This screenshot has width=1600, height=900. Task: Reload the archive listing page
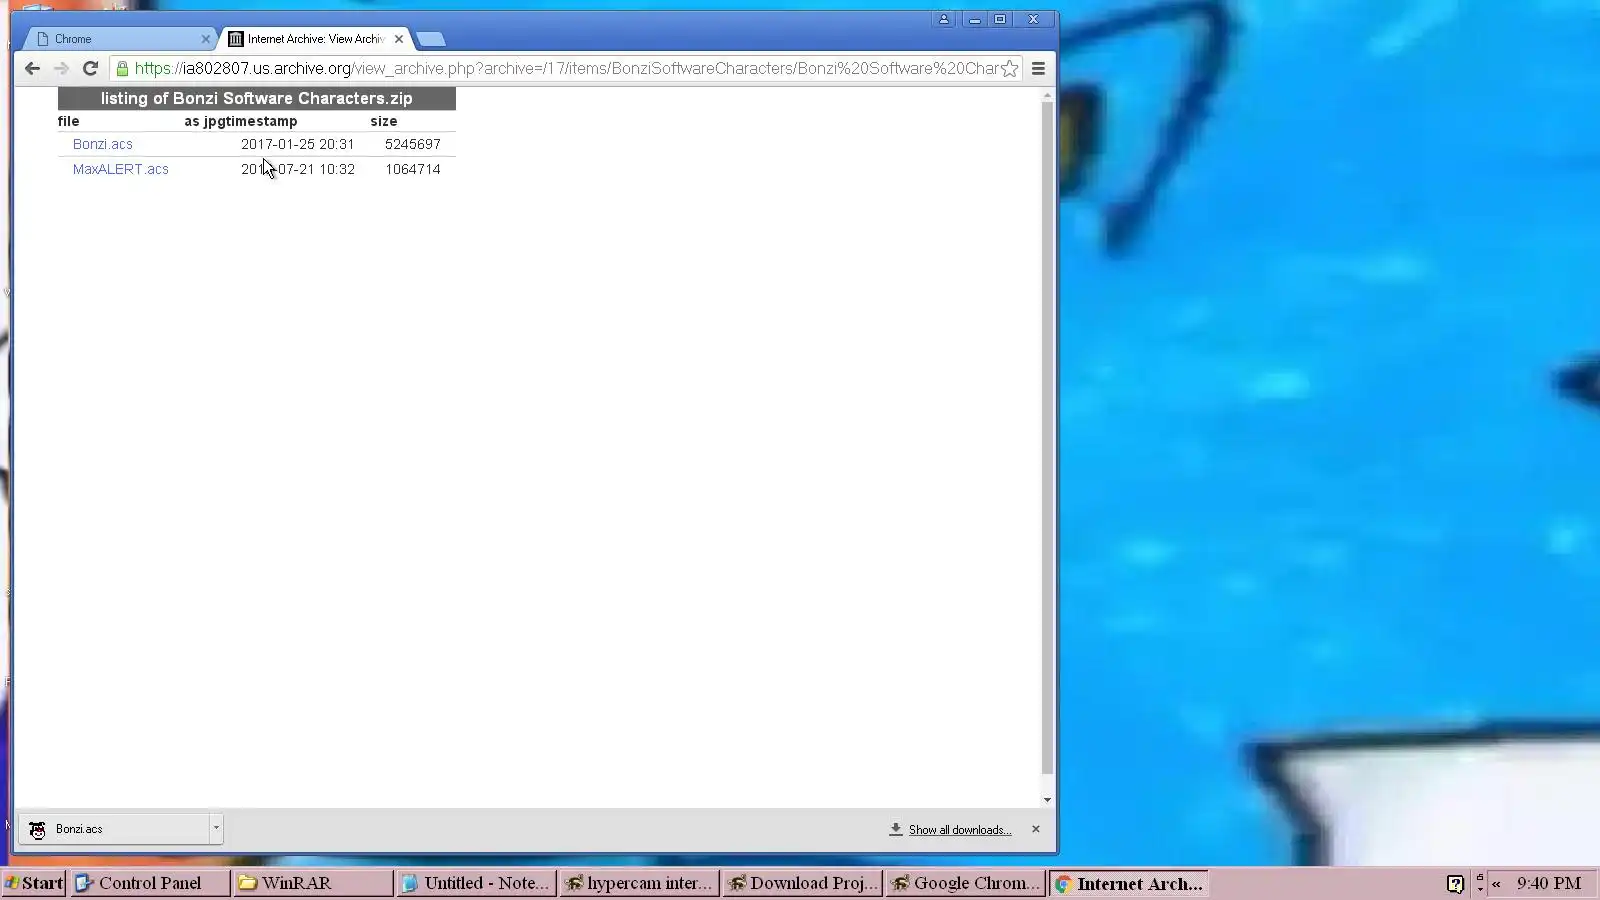(90, 68)
